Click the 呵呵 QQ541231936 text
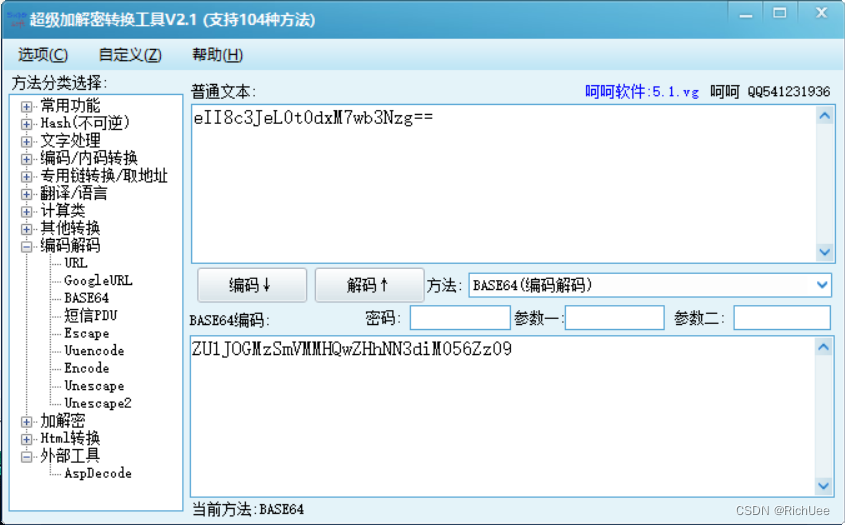The image size is (845, 525). click(x=770, y=92)
